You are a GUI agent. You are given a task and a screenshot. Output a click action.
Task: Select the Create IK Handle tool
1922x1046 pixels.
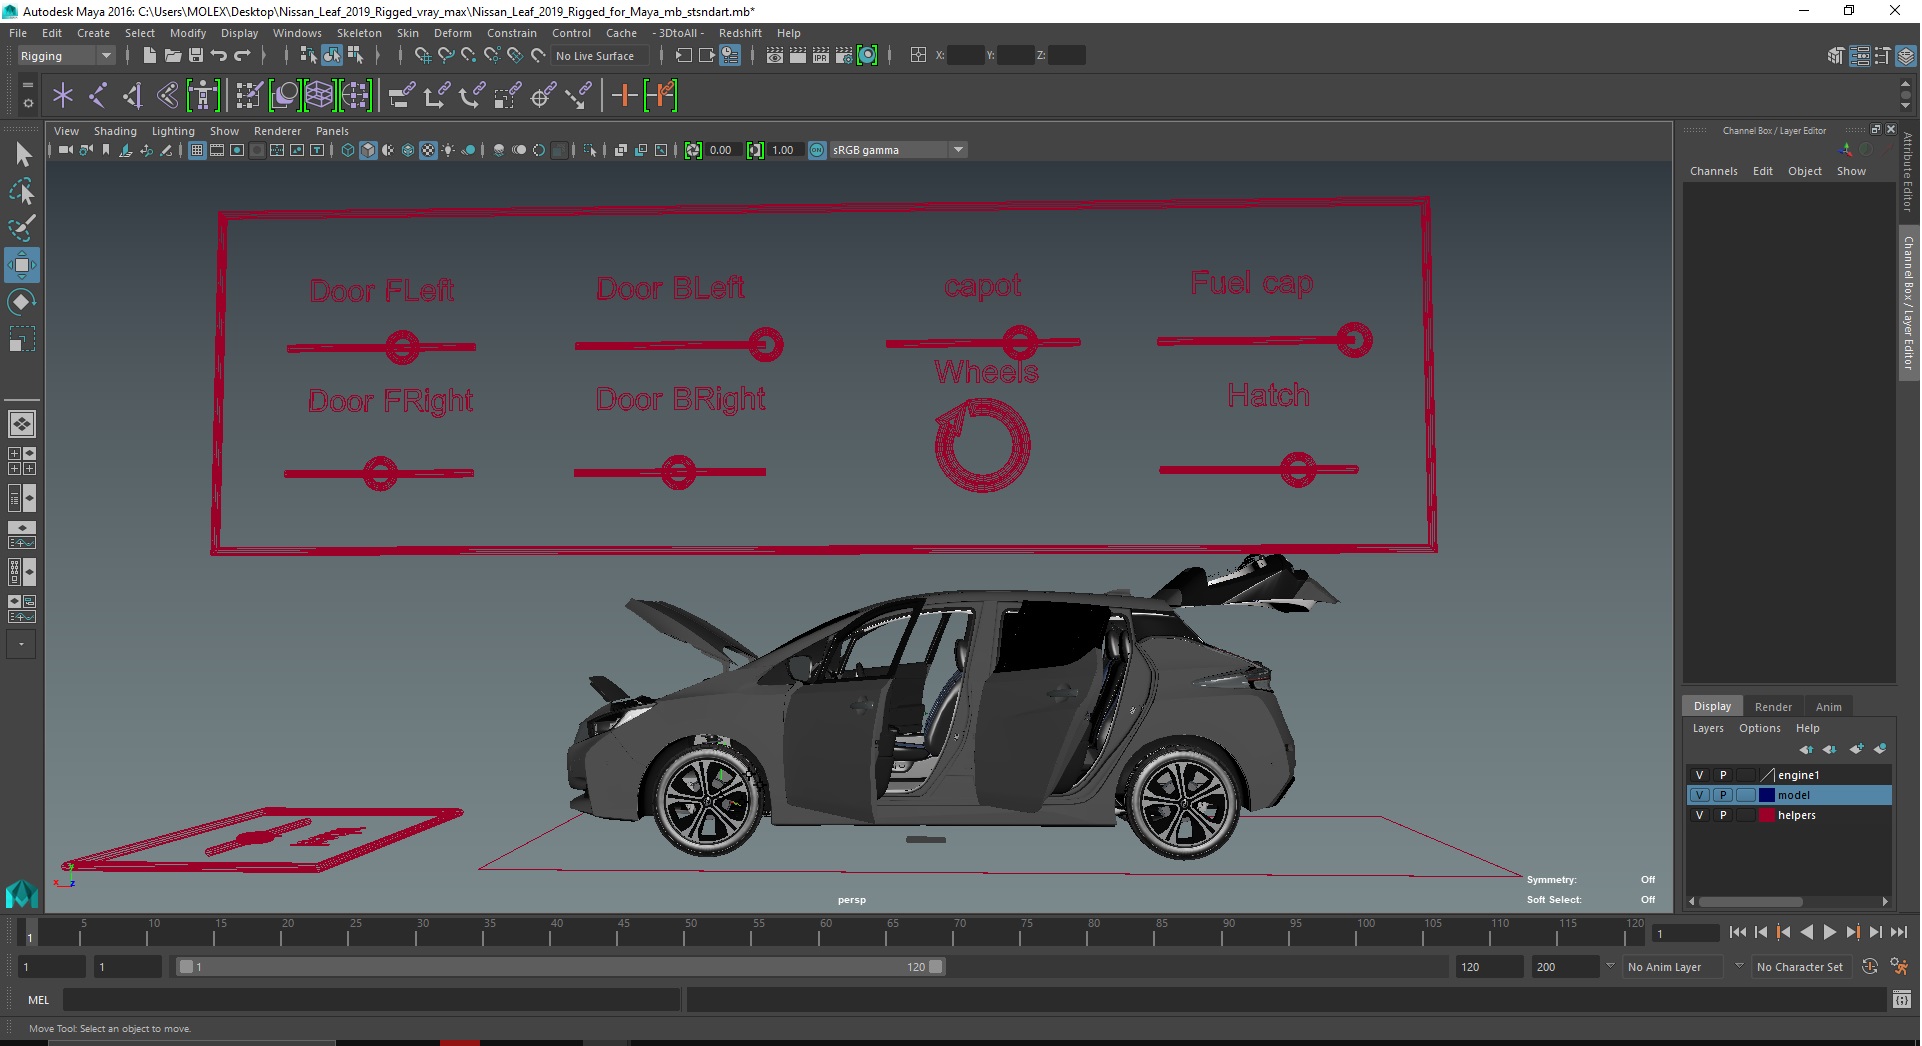pyautogui.click(x=132, y=96)
